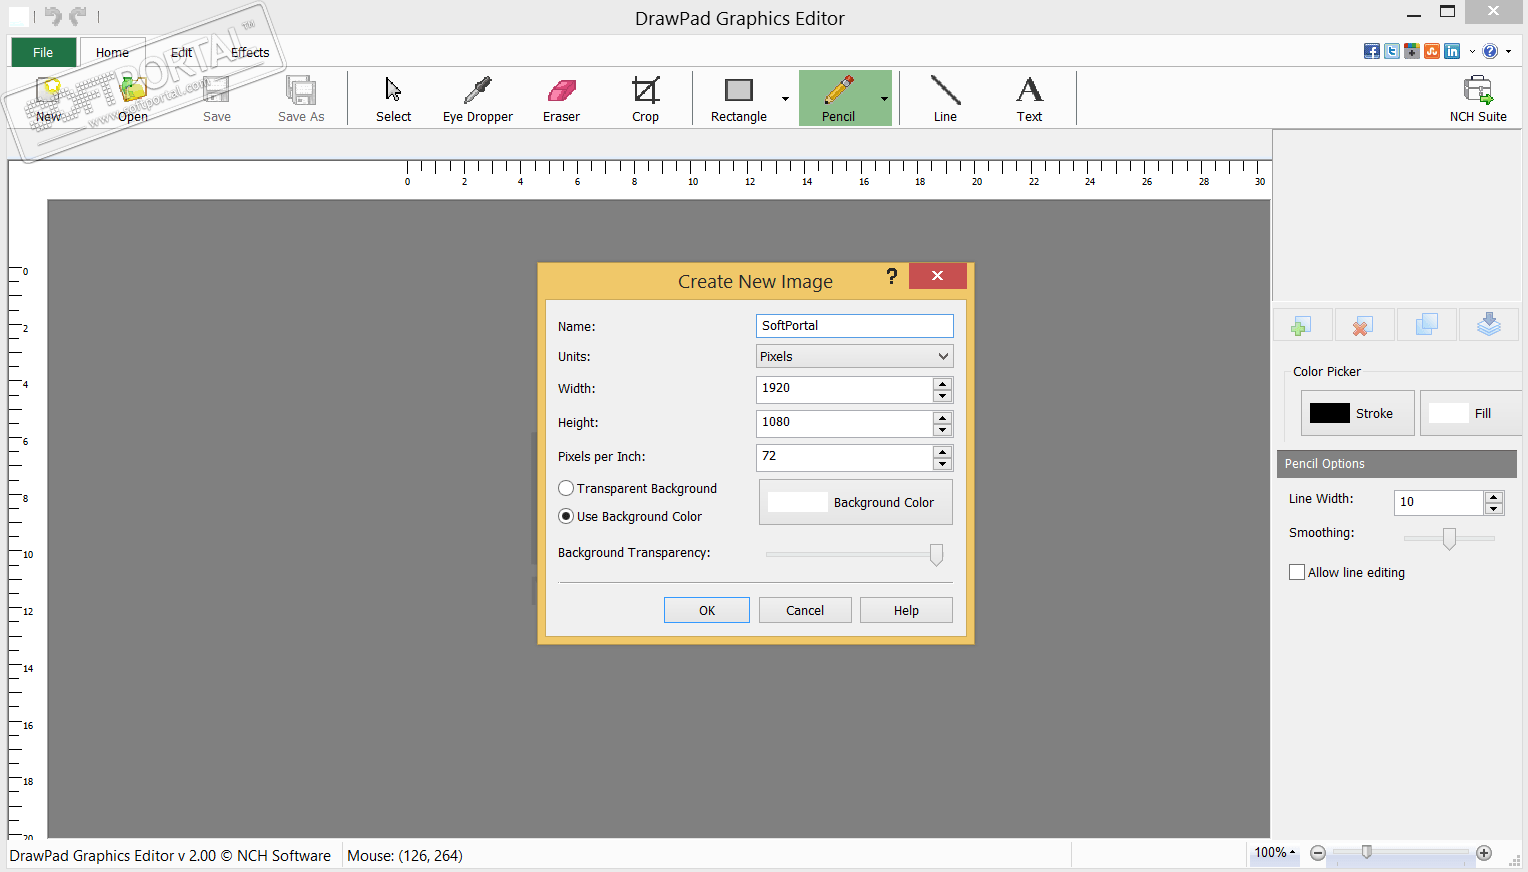Viewport: 1528px width, 872px height.
Task: Select Transparent Background radio option
Action: [x=566, y=488]
